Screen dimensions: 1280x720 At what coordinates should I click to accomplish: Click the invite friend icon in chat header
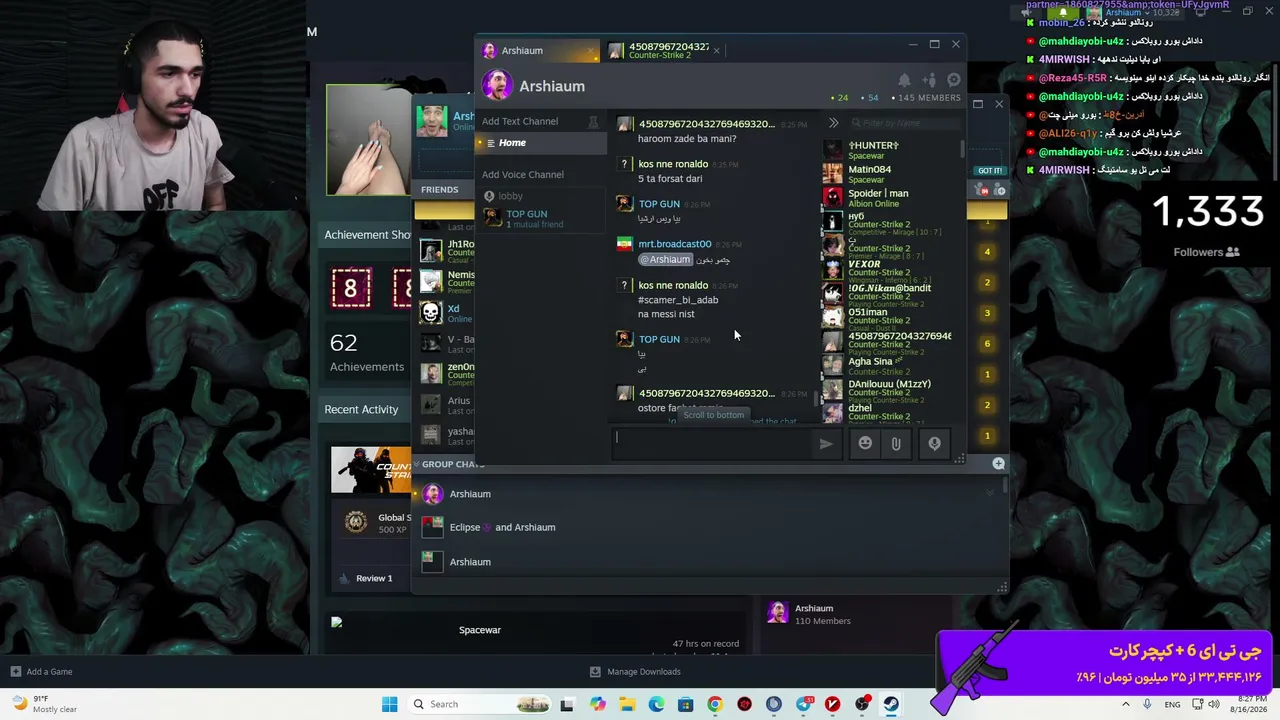pyautogui.click(x=929, y=80)
